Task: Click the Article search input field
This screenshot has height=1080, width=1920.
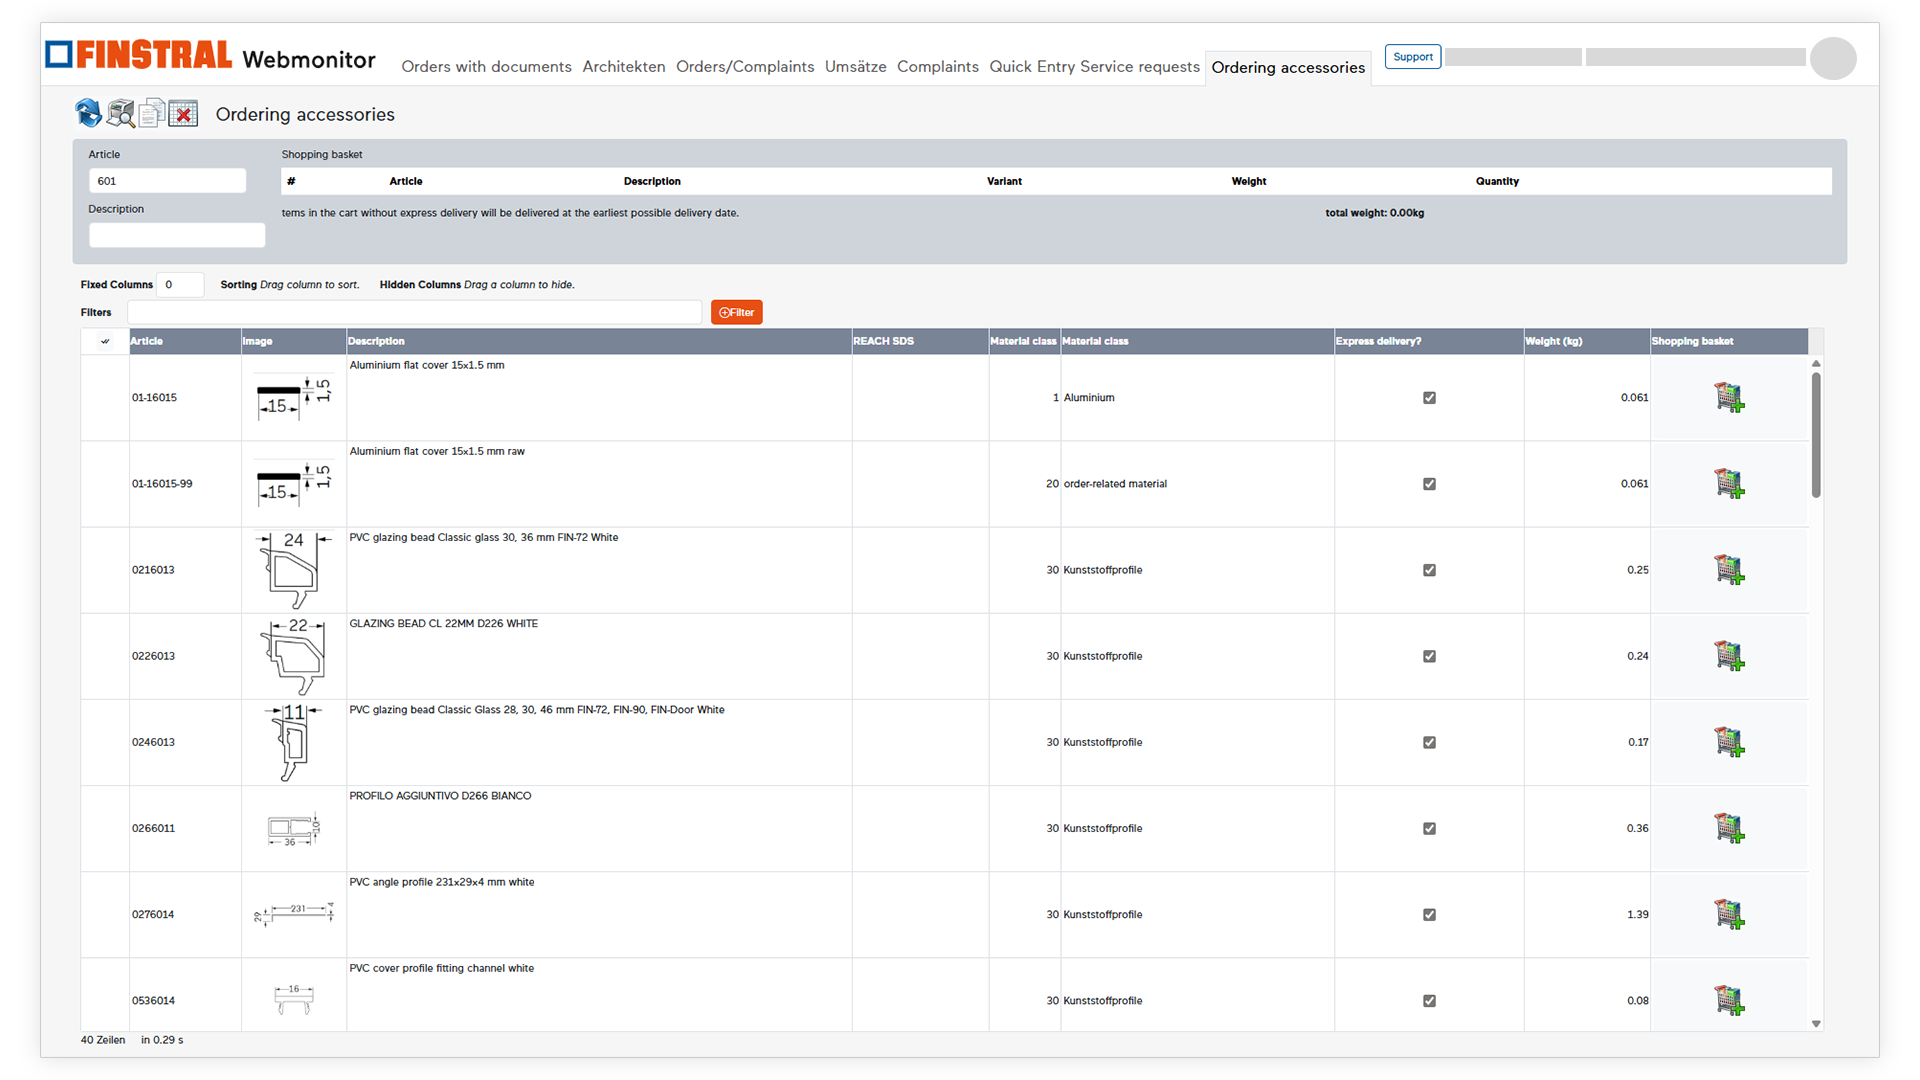Action: [x=167, y=181]
